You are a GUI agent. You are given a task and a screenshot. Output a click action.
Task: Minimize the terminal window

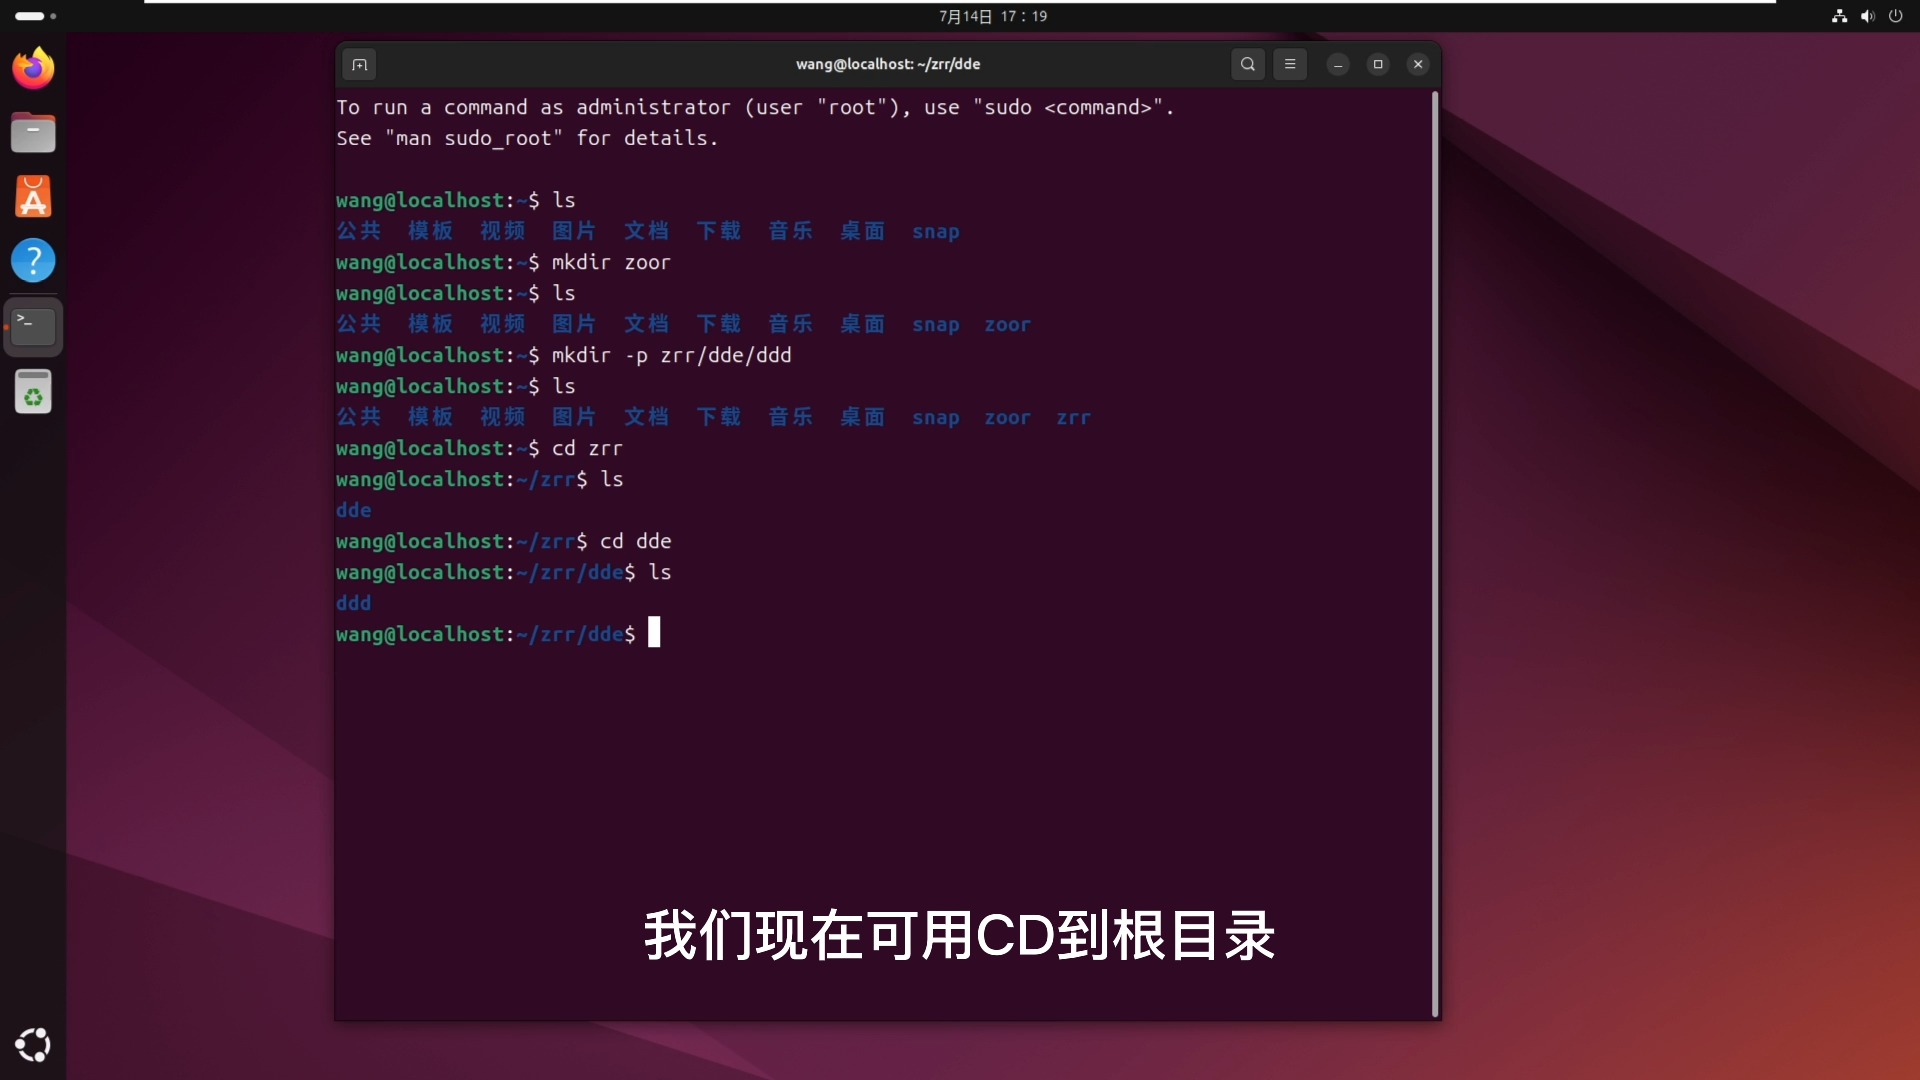coord(1338,64)
